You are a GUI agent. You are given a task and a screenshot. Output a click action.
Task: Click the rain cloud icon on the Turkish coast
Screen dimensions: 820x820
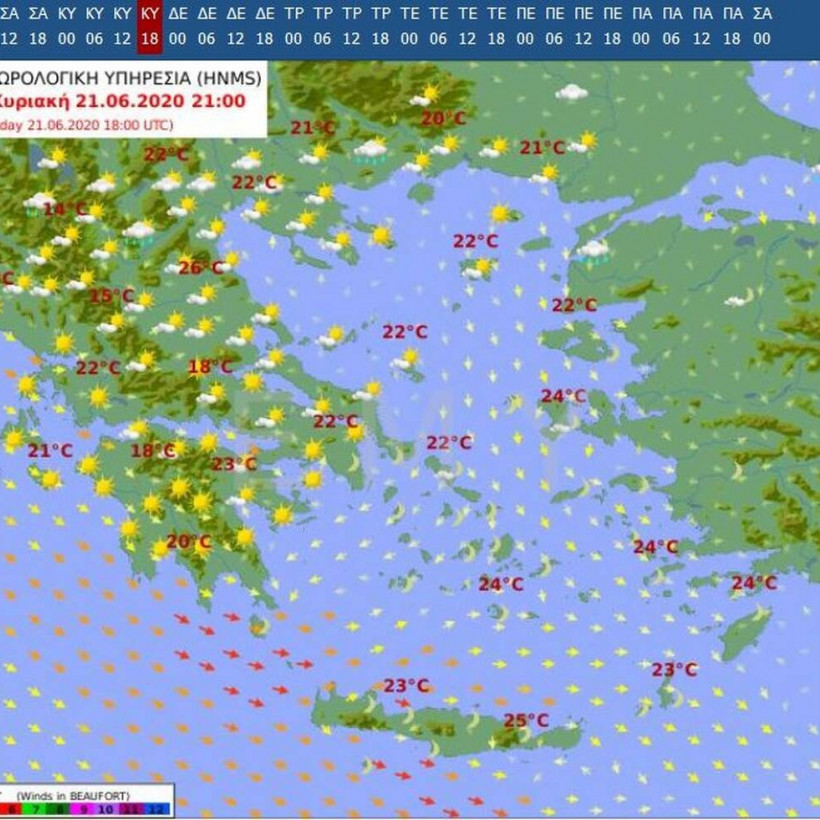pos(594,250)
